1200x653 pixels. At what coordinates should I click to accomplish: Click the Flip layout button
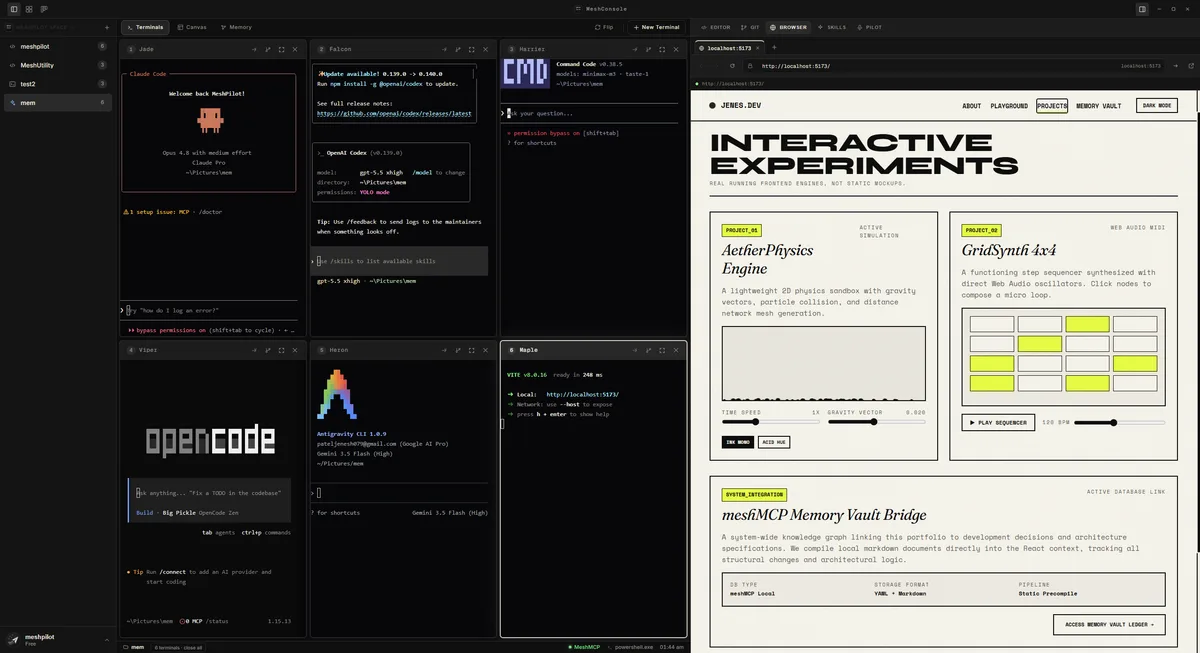coord(604,27)
